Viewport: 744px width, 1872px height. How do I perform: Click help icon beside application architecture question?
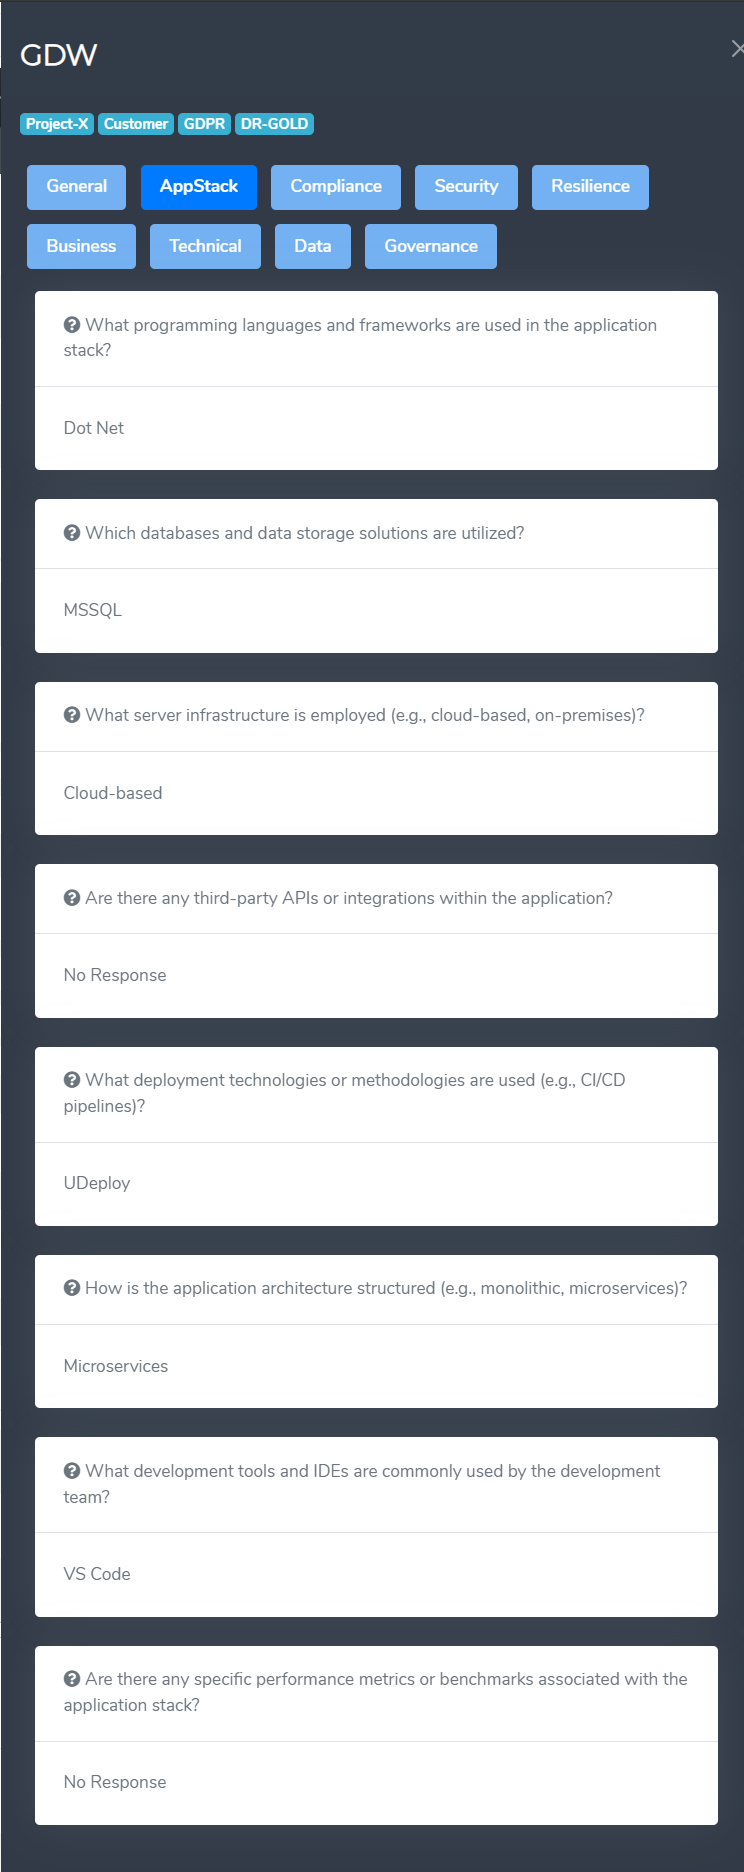72,1288
